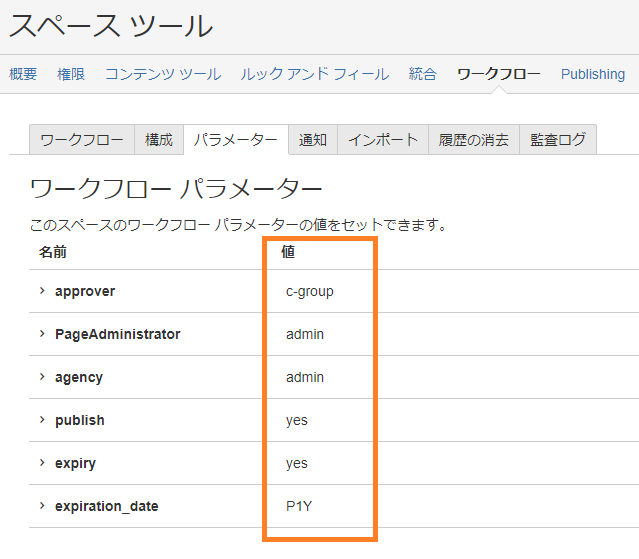Expand the PageAdministrator parameter chevron
Viewport: 639px width, 559px height.
[x=42, y=334]
